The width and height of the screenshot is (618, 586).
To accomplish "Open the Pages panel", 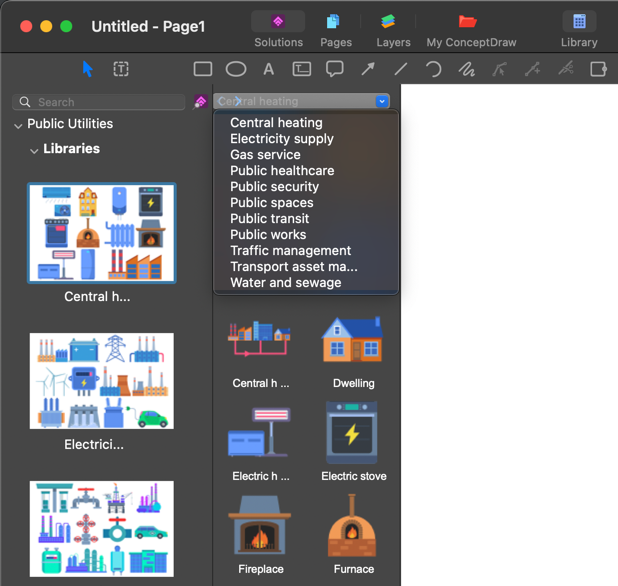I will [336, 30].
